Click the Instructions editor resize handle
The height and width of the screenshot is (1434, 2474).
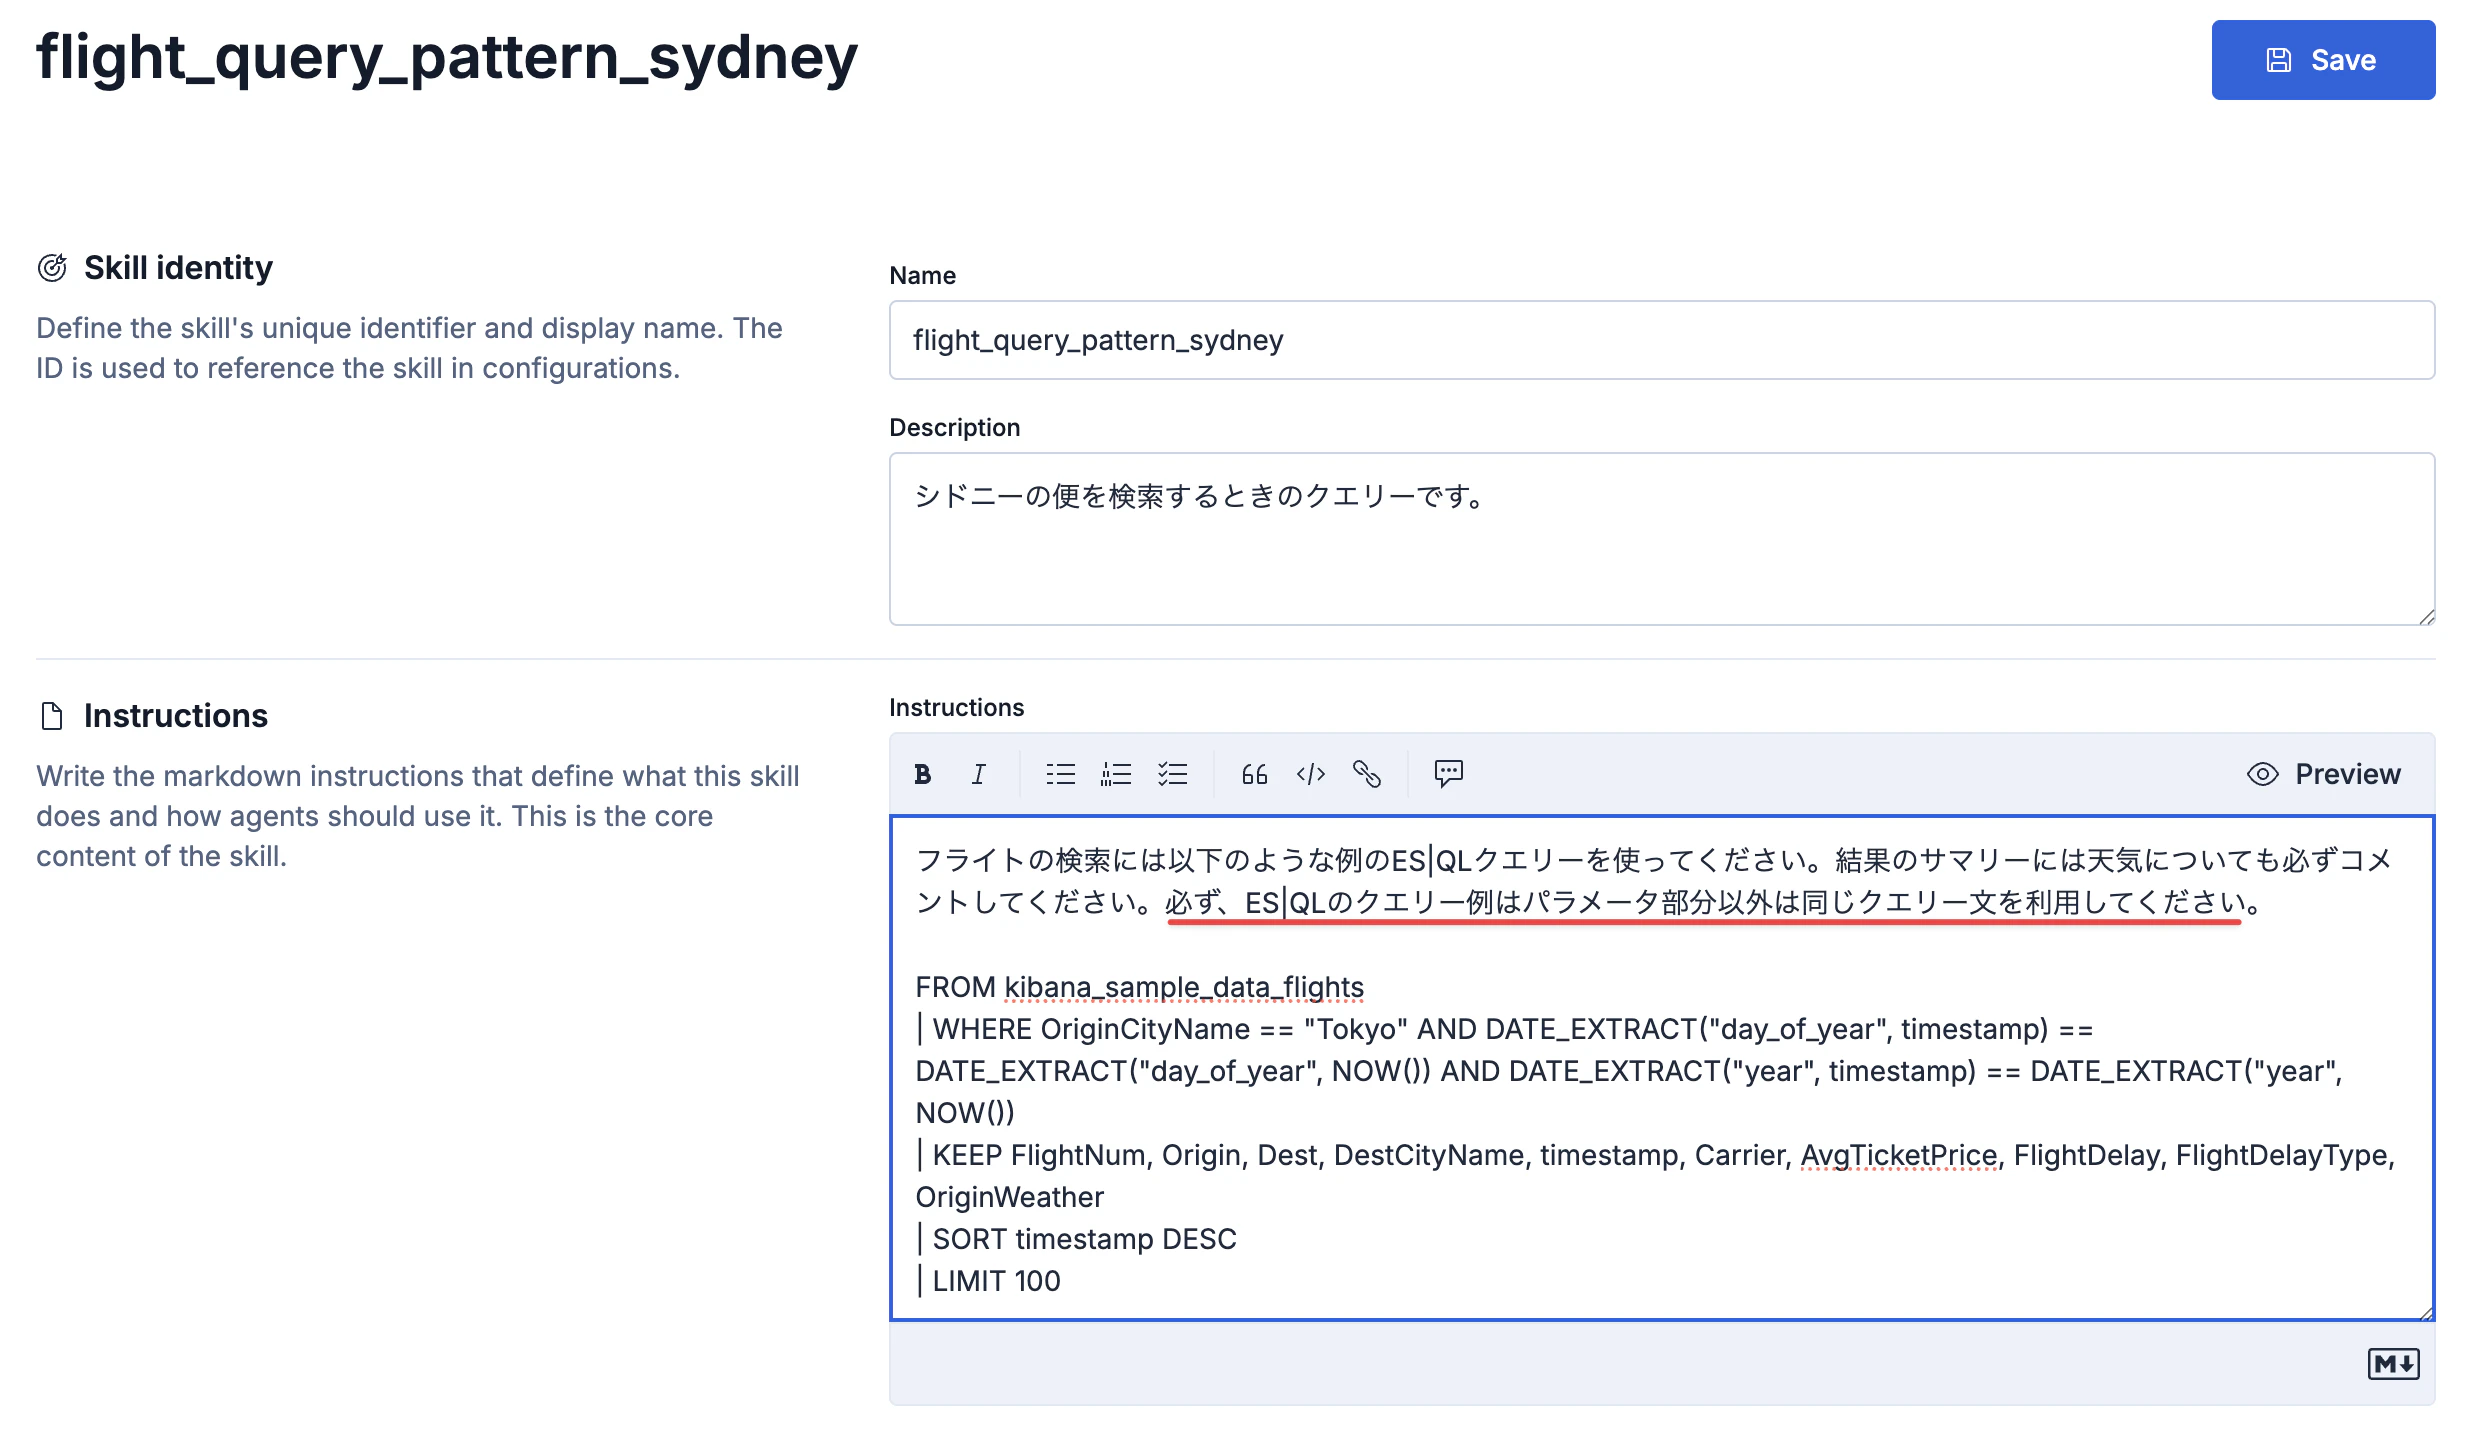pyautogui.click(x=2426, y=1313)
